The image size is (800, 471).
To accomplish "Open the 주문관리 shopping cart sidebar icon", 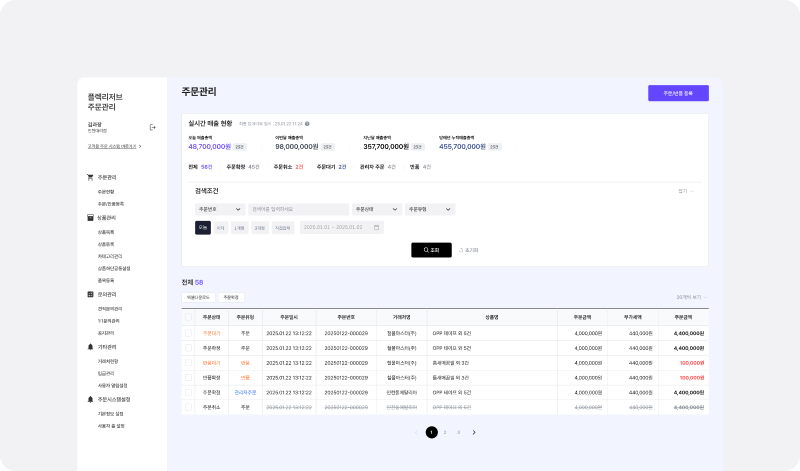I will coord(90,178).
